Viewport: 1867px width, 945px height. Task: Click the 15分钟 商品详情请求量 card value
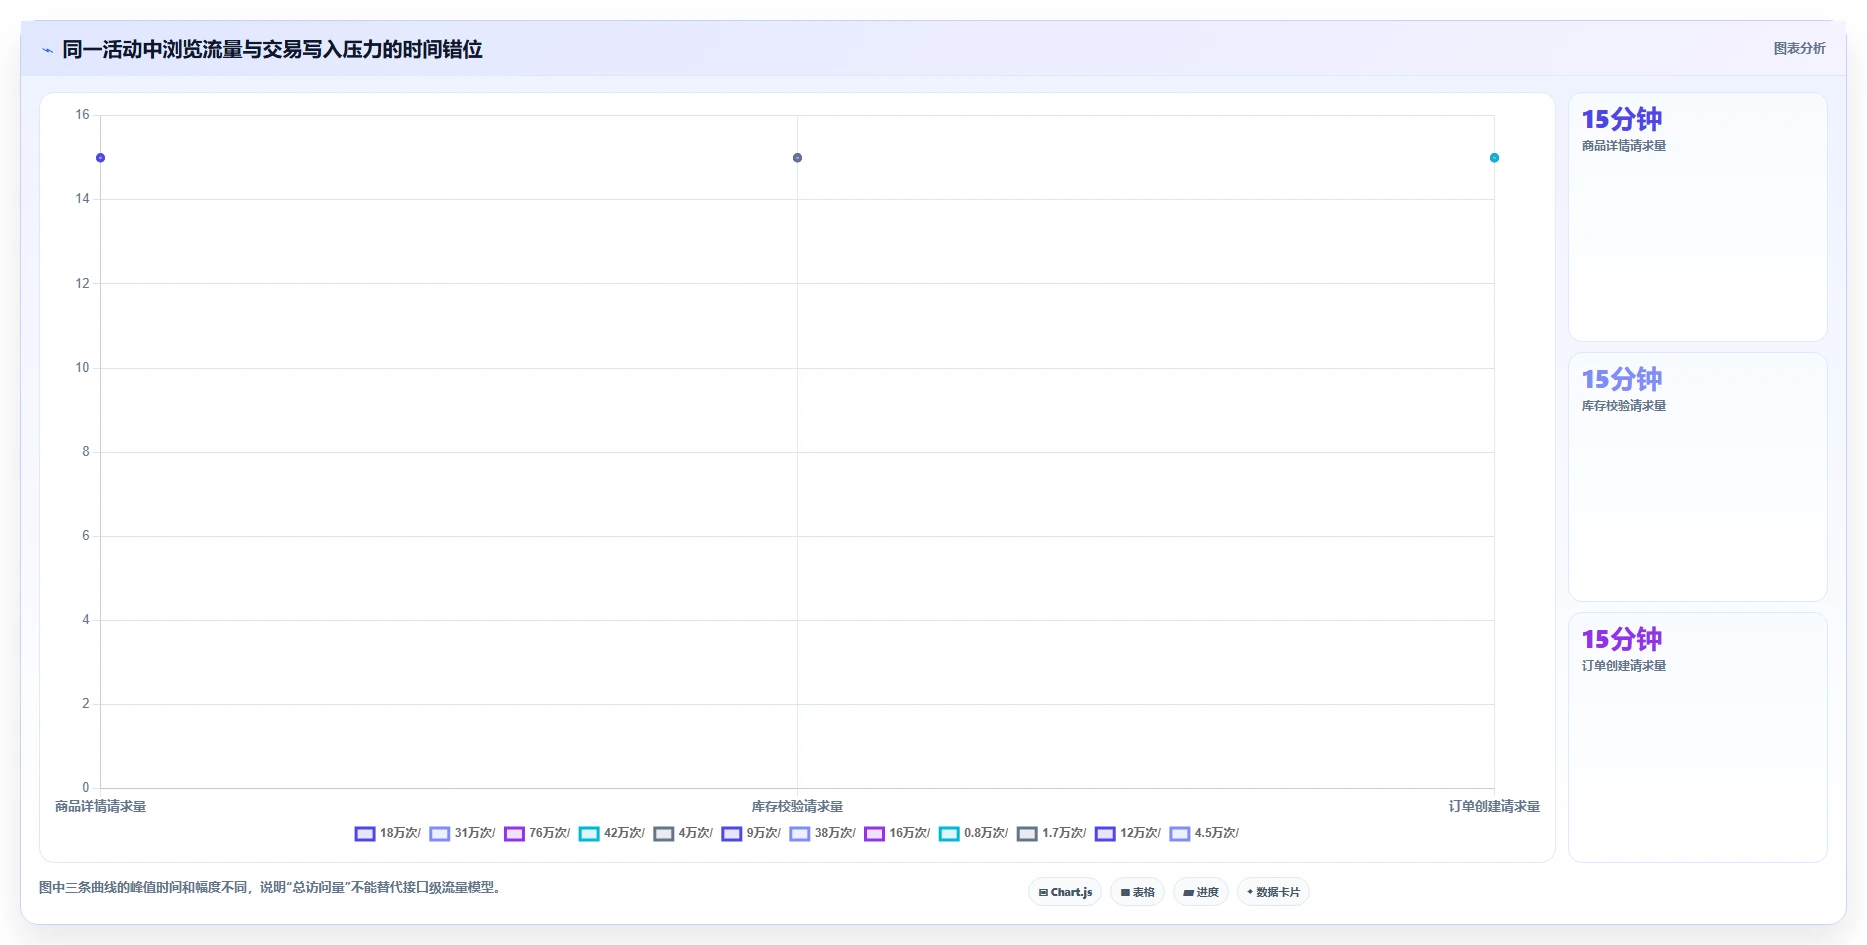[x=1621, y=119]
